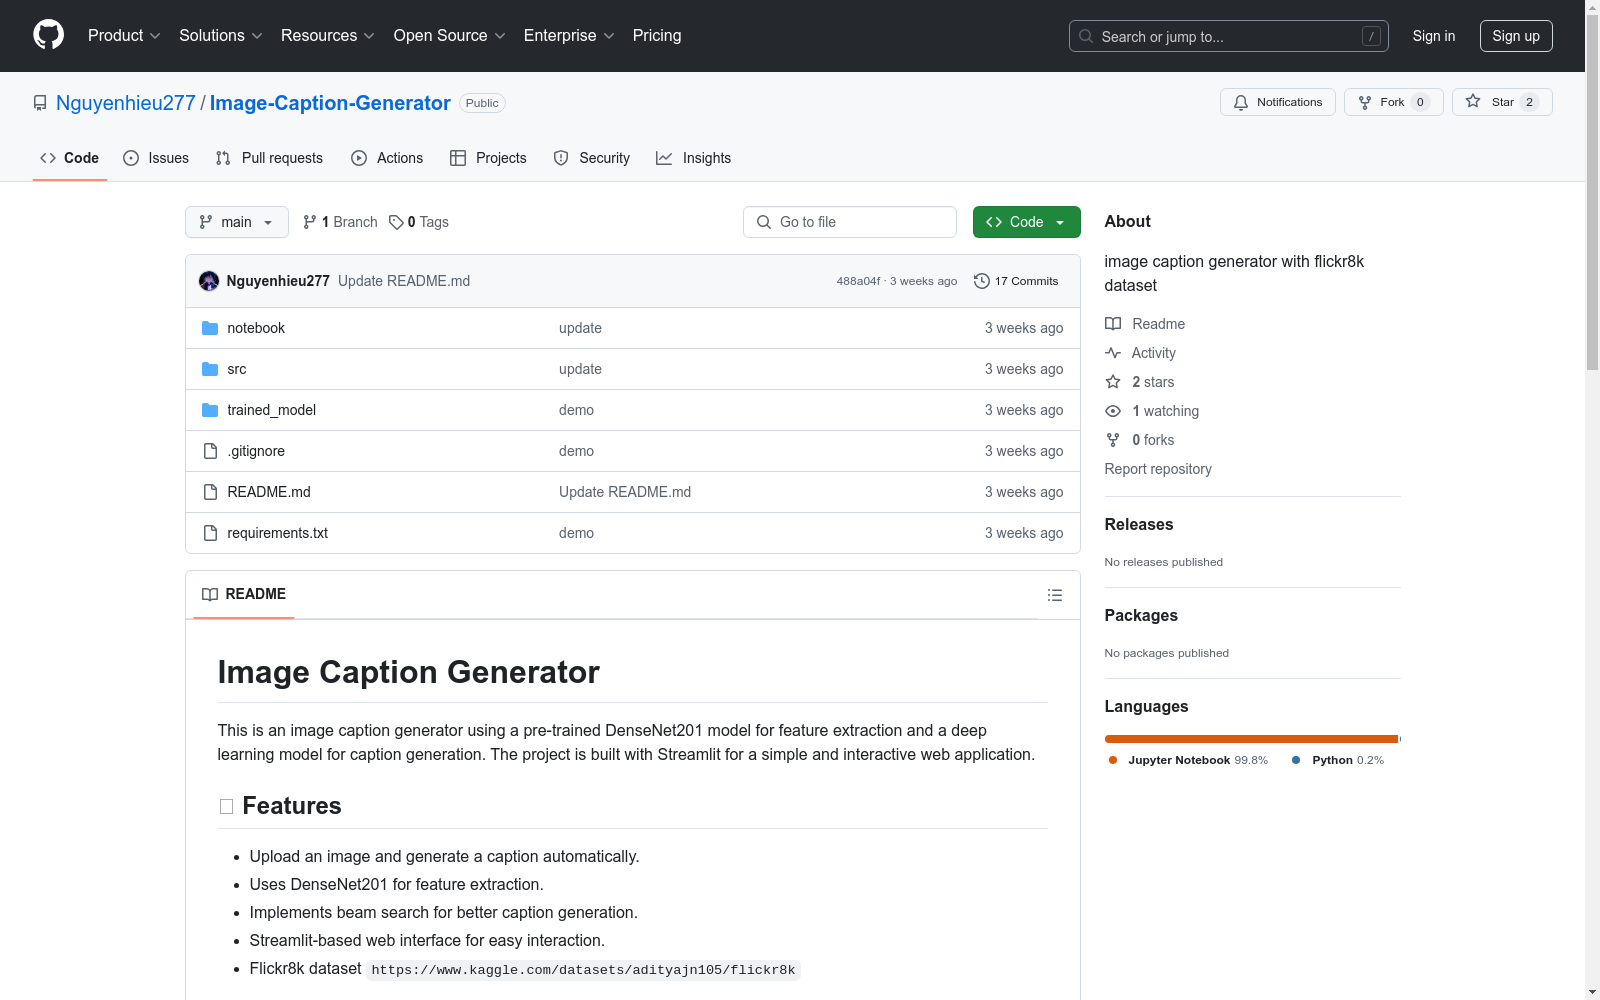Fork the repository

click(x=1392, y=102)
